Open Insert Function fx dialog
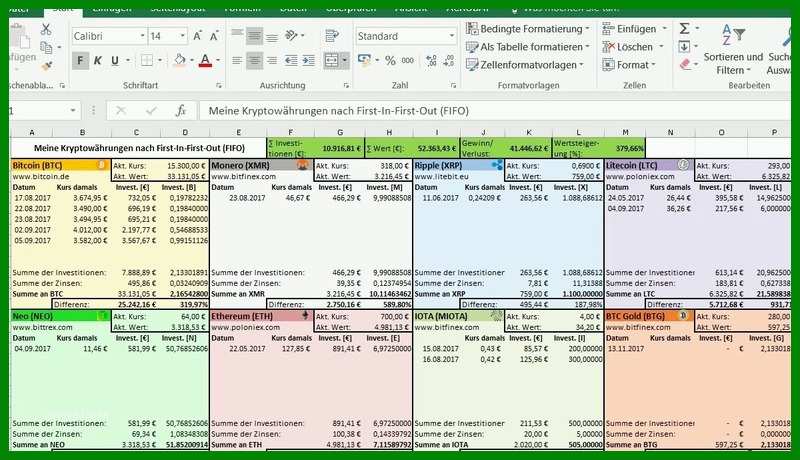800x460 pixels. [x=181, y=111]
